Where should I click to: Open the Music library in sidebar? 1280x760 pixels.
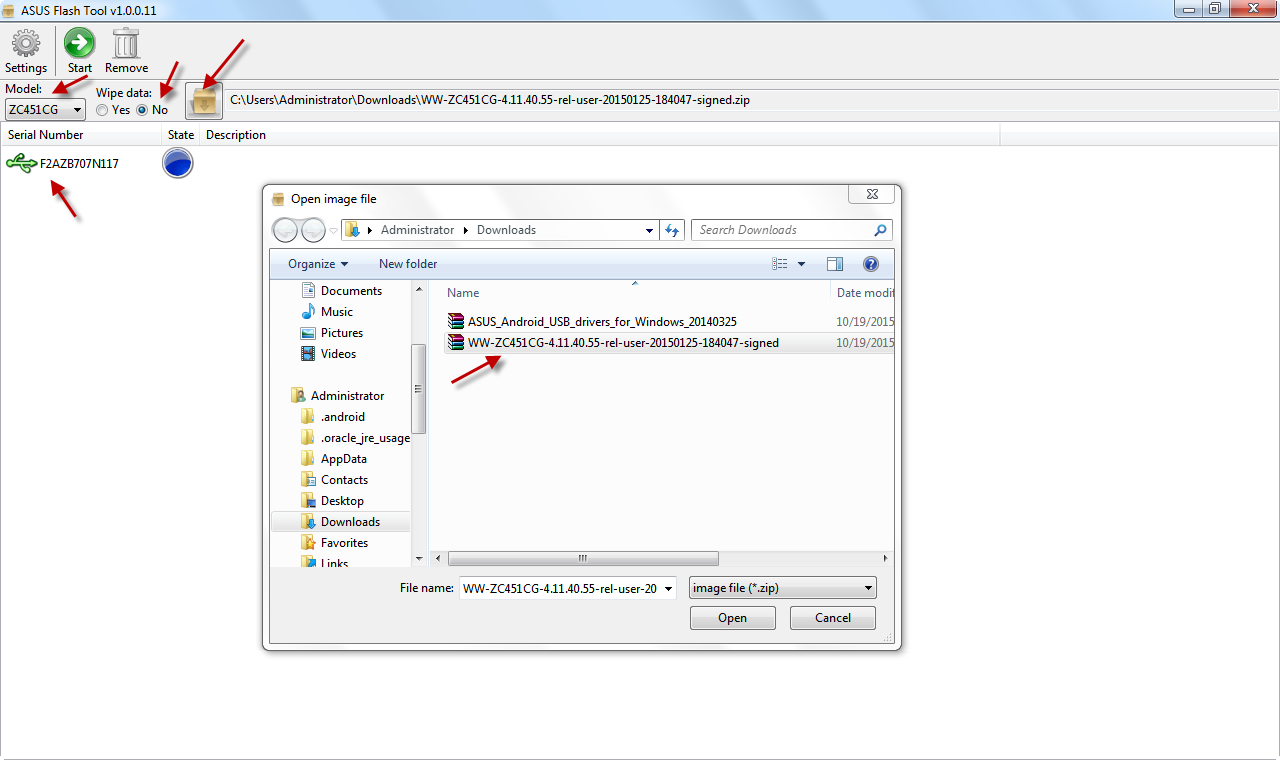click(x=328, y=312)
